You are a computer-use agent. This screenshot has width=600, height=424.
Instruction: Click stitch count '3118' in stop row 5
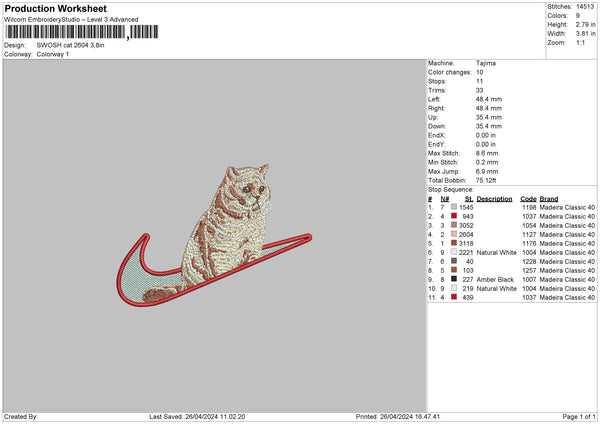466,243
